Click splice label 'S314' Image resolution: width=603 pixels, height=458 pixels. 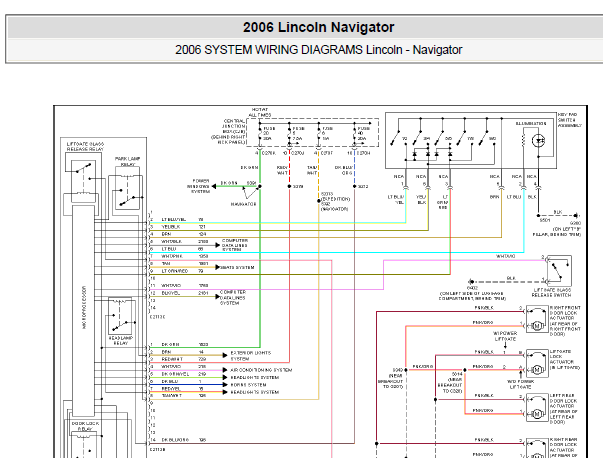click(457, 374)
